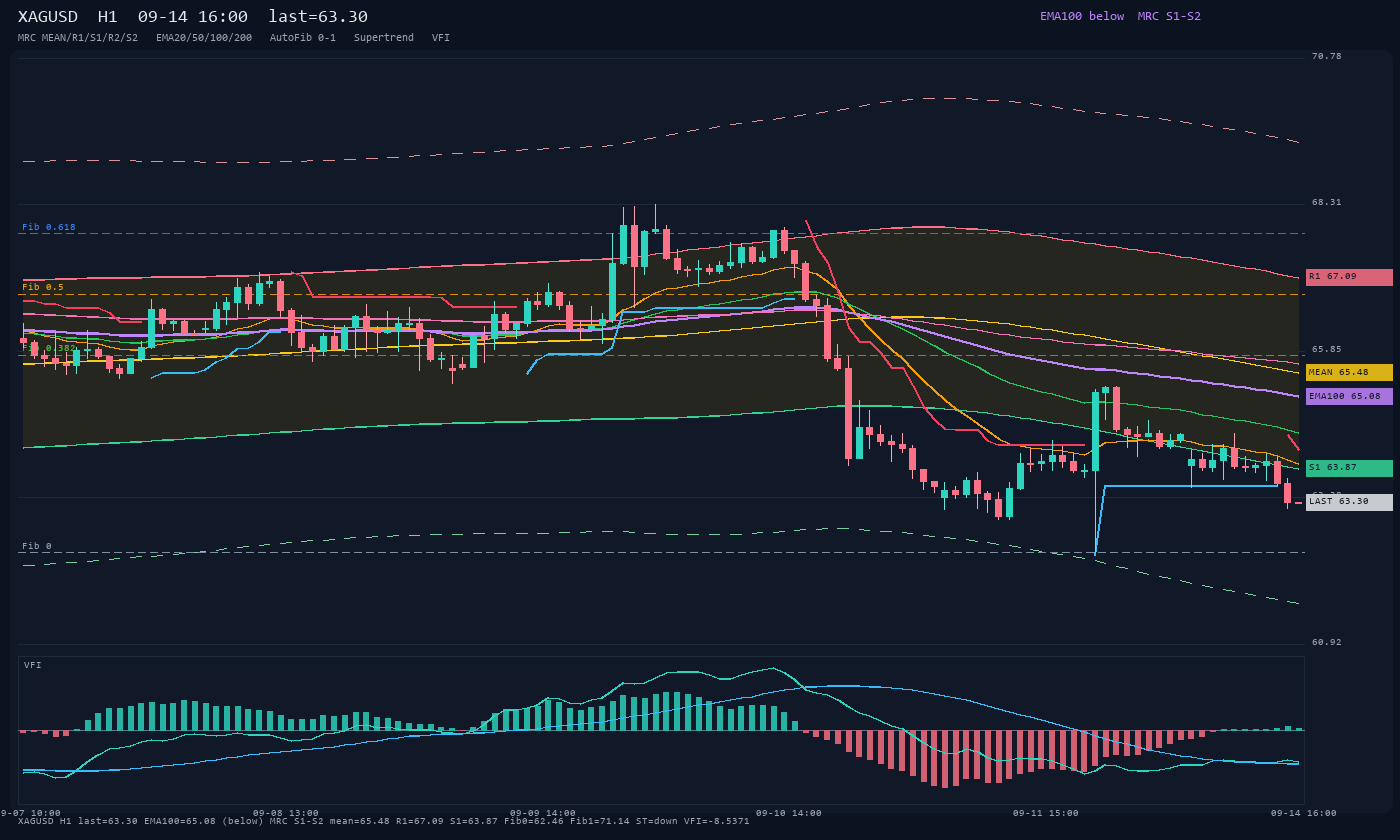Click the 09-09 14:00 time axis label
This screenshot has height=840, width=1400.
543,813
